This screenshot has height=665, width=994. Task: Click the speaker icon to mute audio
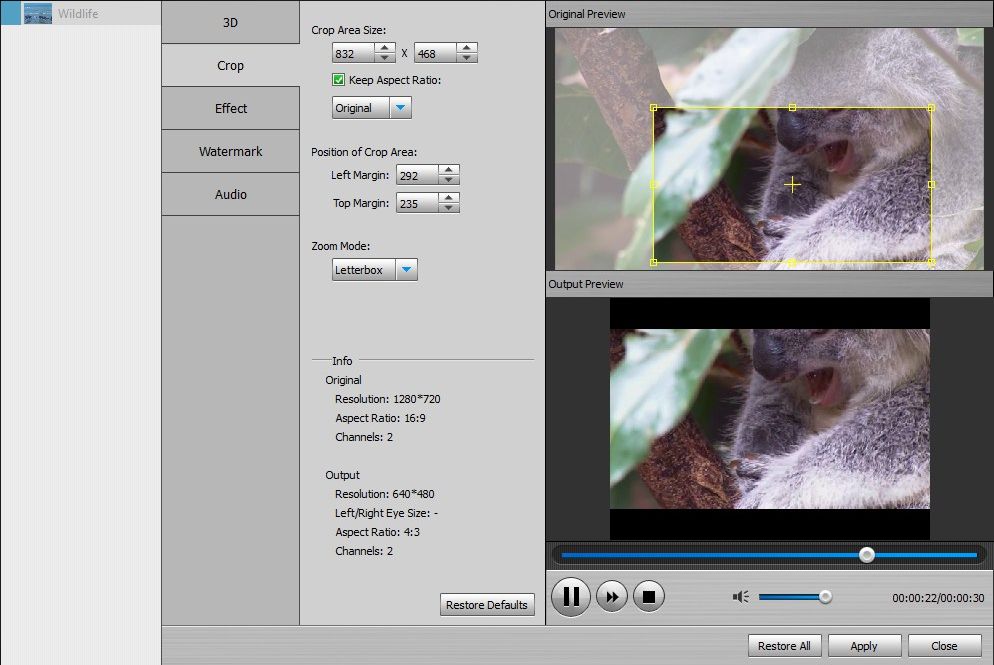click(740, 596)
